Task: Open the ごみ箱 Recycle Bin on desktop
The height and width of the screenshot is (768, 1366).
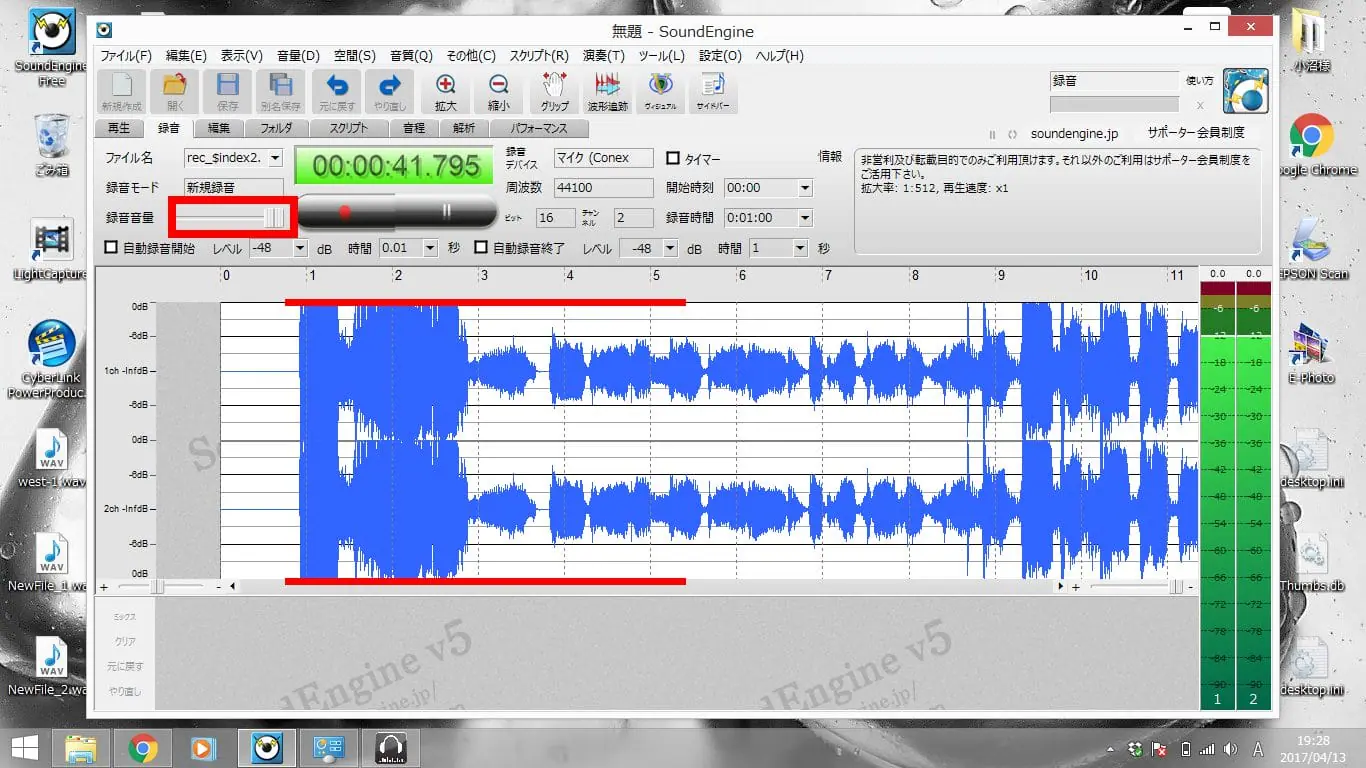Action: tap(51, 145)
